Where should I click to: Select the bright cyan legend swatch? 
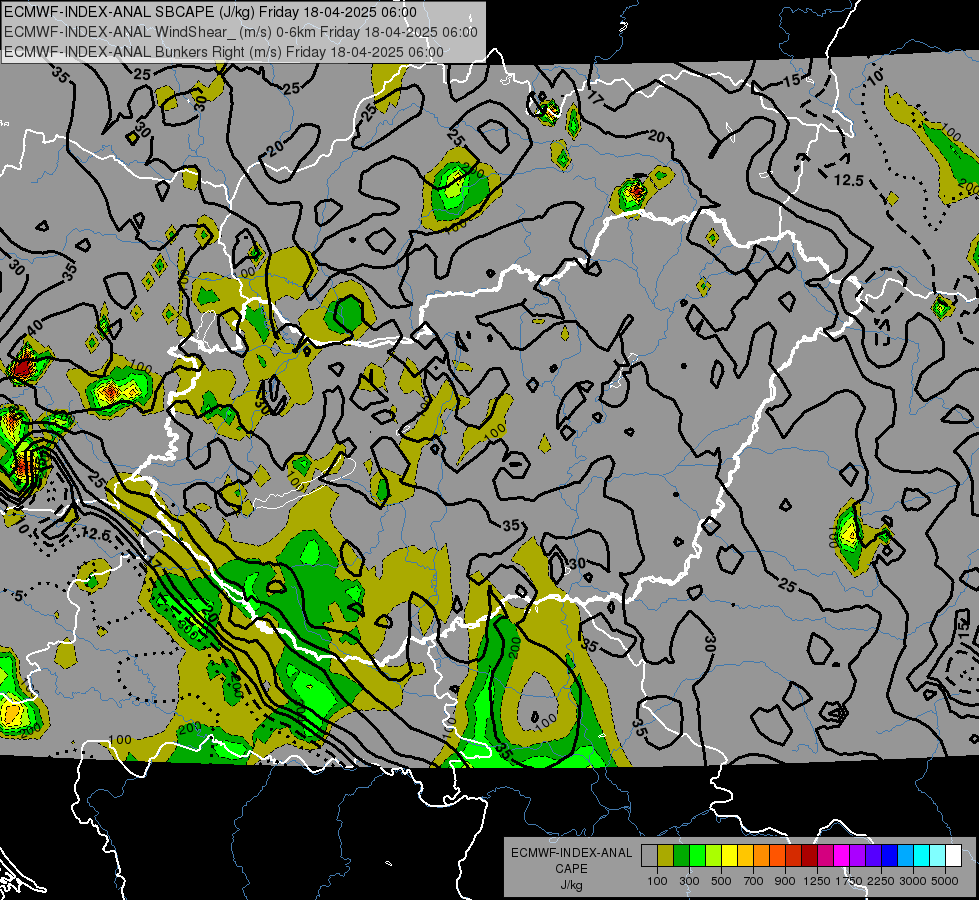point(922,855)
